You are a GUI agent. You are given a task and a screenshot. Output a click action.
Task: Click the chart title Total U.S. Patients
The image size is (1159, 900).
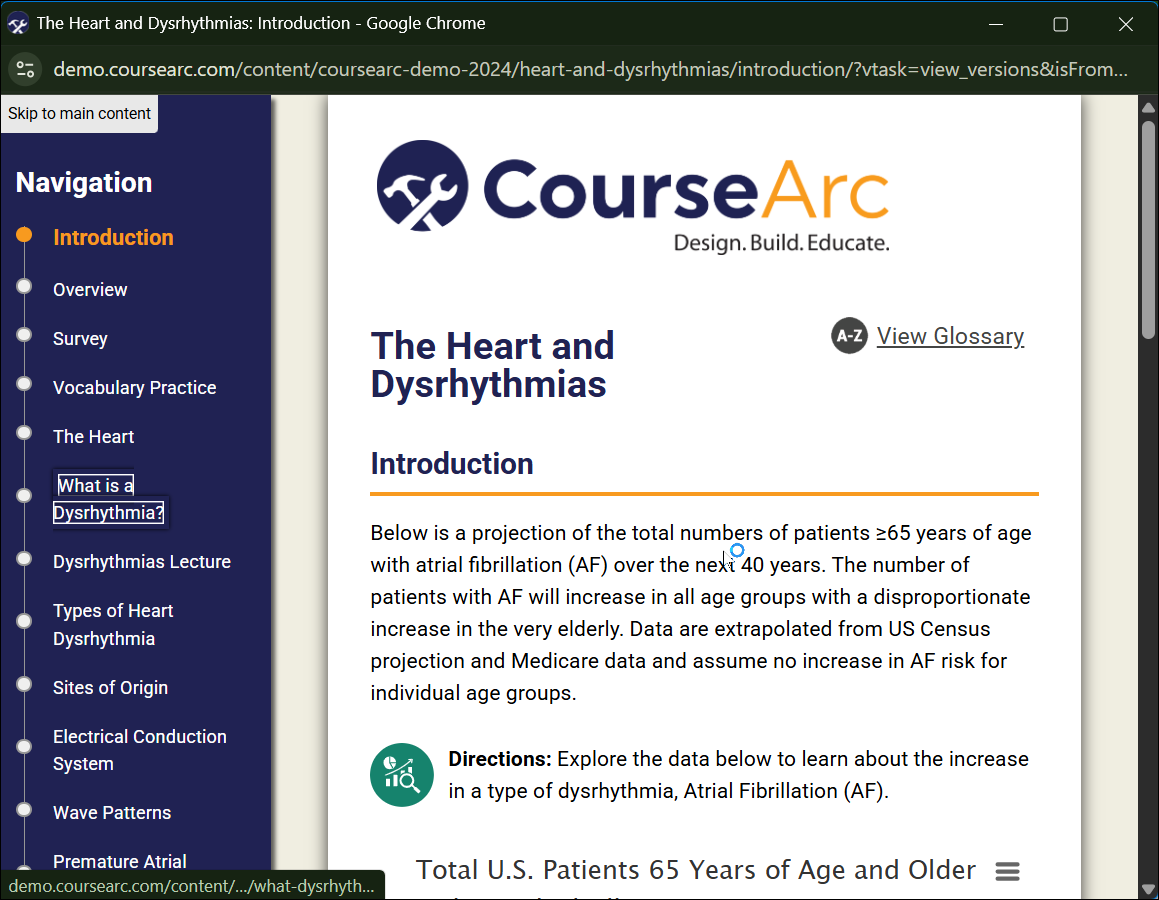coord(696,870)
